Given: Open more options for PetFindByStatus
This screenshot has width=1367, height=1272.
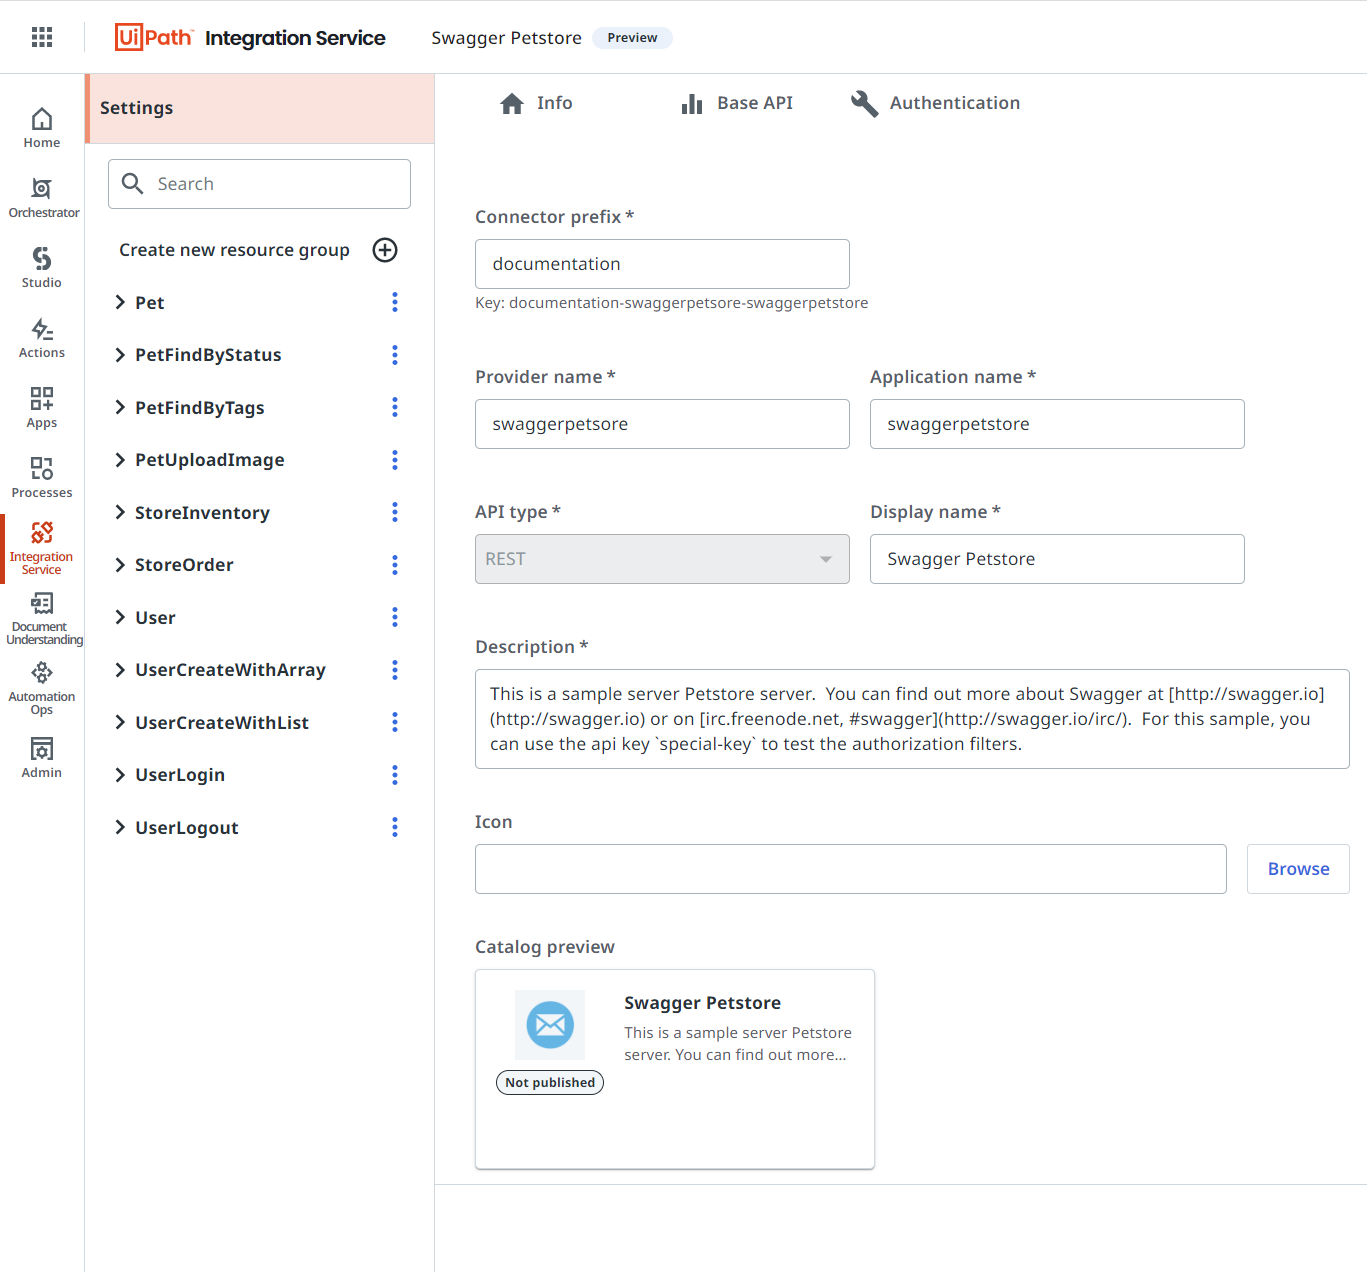Looking at the screenshot, I should pyautogui.click(x=395, y=355).
